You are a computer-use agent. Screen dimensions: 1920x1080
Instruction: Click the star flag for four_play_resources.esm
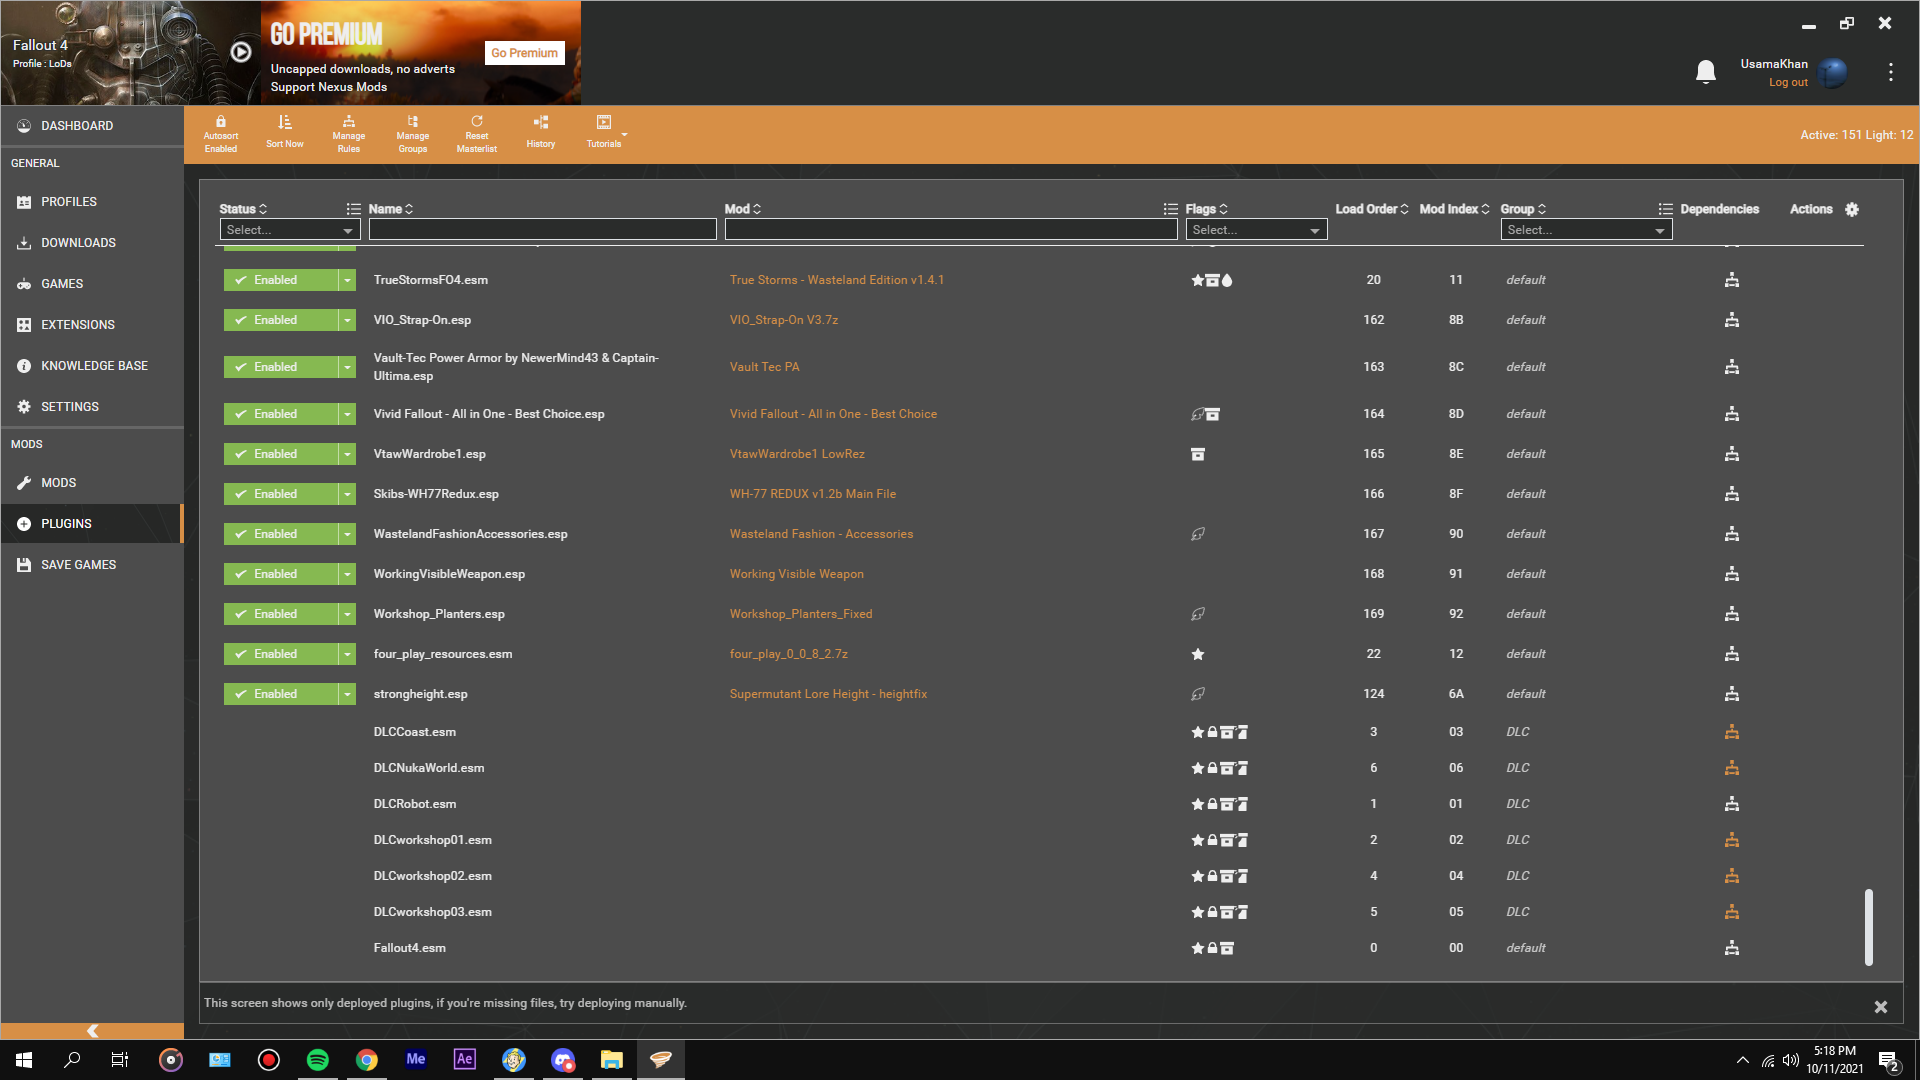pyautogui.click(x=1198, y=654)
